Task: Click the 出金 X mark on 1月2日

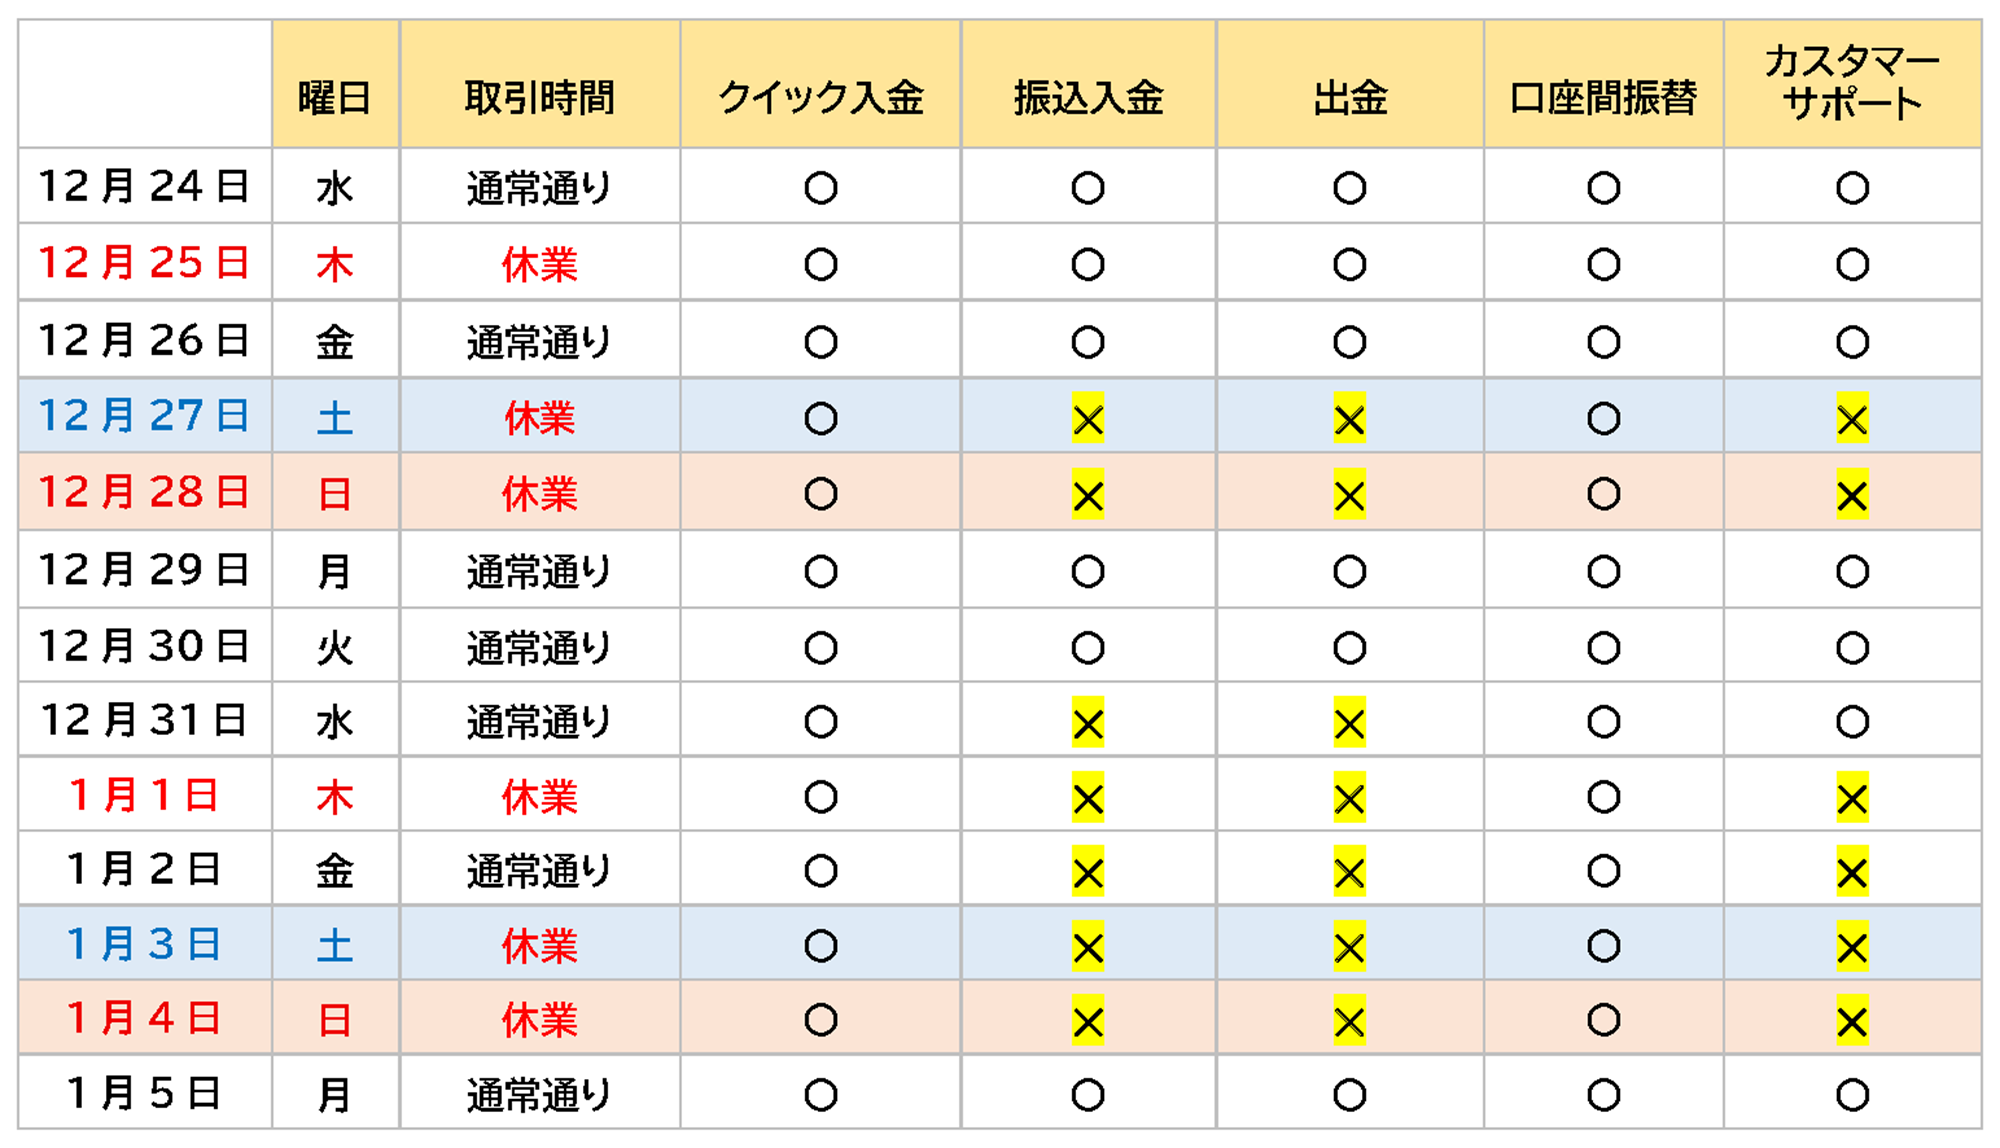Action: [x=1349, y=872]
